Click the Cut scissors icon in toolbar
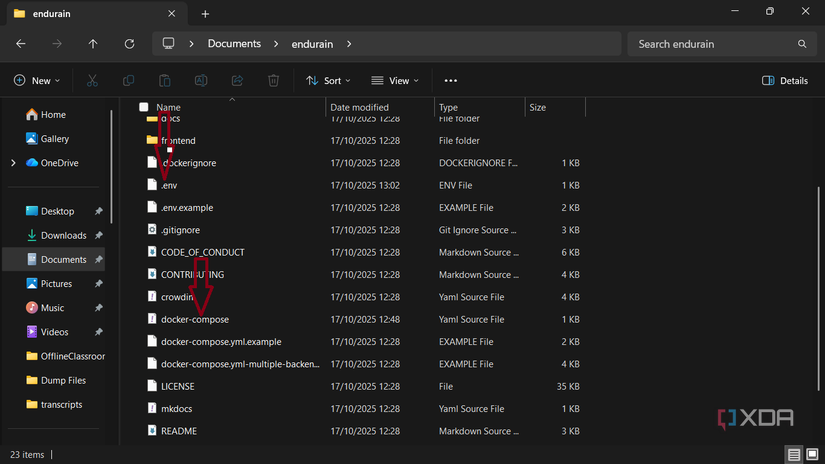Screen dimensions: 825x464 tap(92, 80)
